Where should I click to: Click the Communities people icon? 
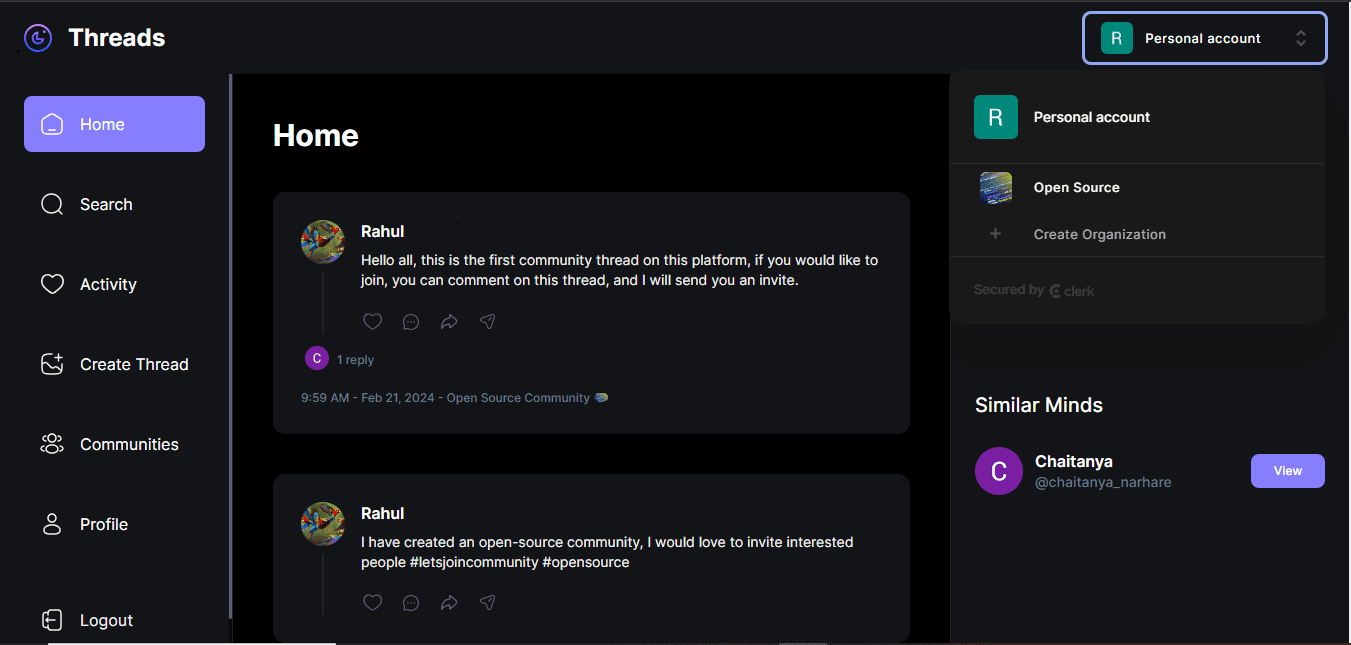pyautogui.click(x=52, y=444)
